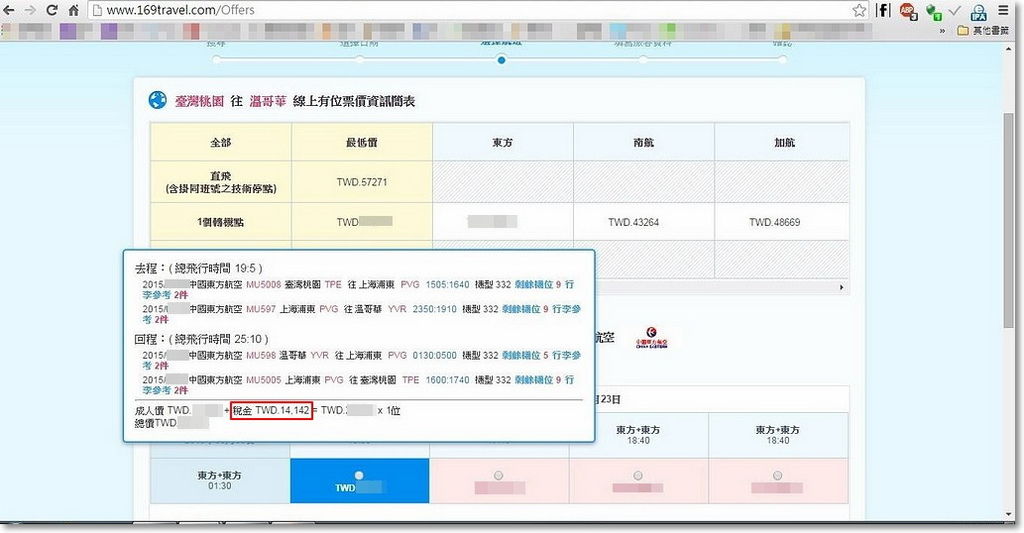Click the page vertical scrollbar thumb
1024x533 pixels.
[x=1008, y=219]
